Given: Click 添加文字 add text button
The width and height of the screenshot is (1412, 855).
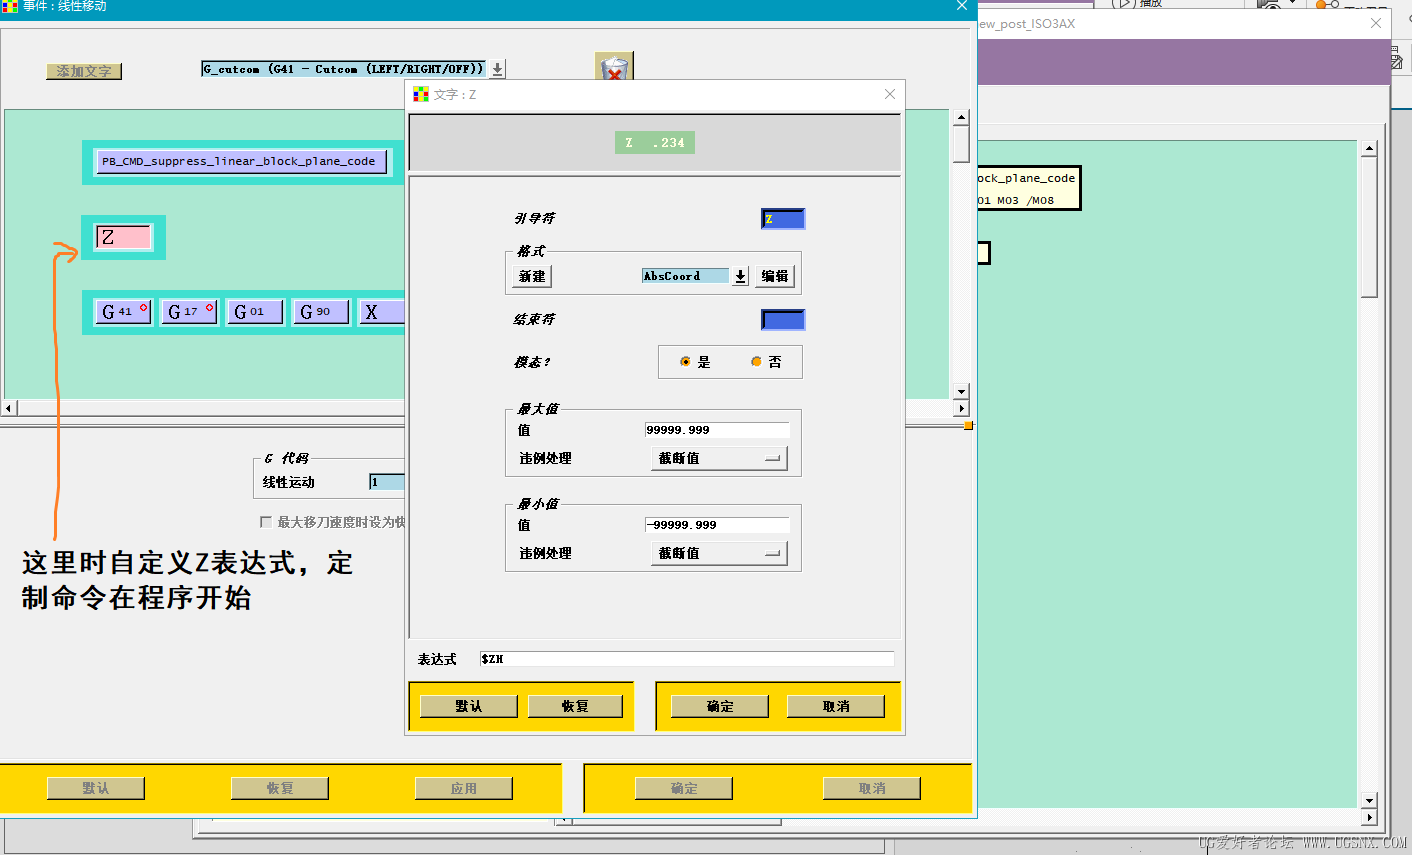Looking at the screenshot, I should (x=84, y=71).
